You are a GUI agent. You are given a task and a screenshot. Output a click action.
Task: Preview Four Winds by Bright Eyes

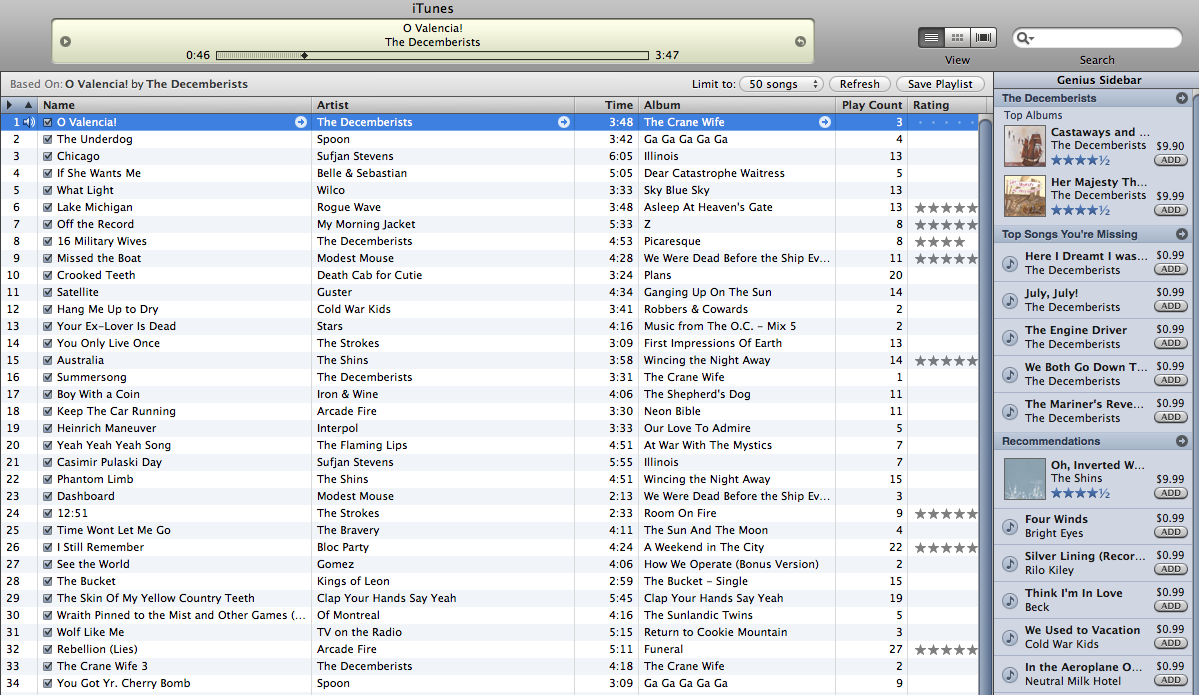1010,526
